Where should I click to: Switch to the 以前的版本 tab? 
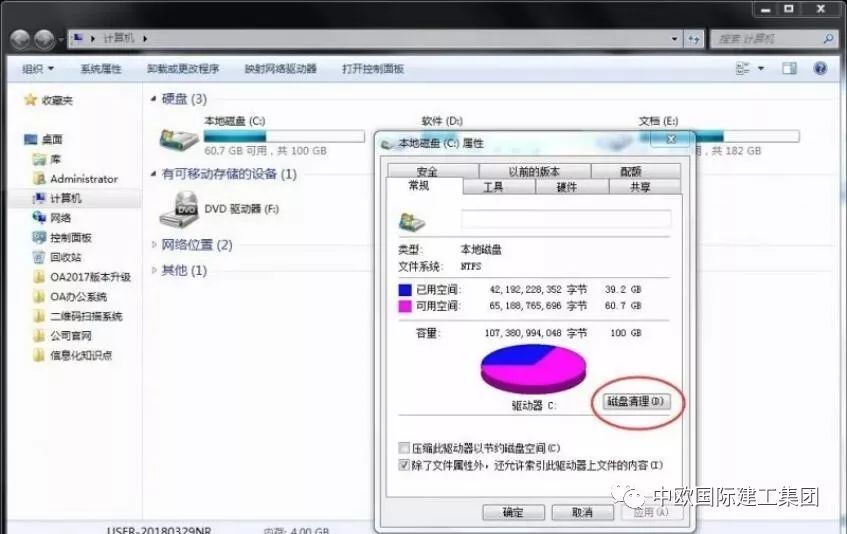tap(534, 171)
